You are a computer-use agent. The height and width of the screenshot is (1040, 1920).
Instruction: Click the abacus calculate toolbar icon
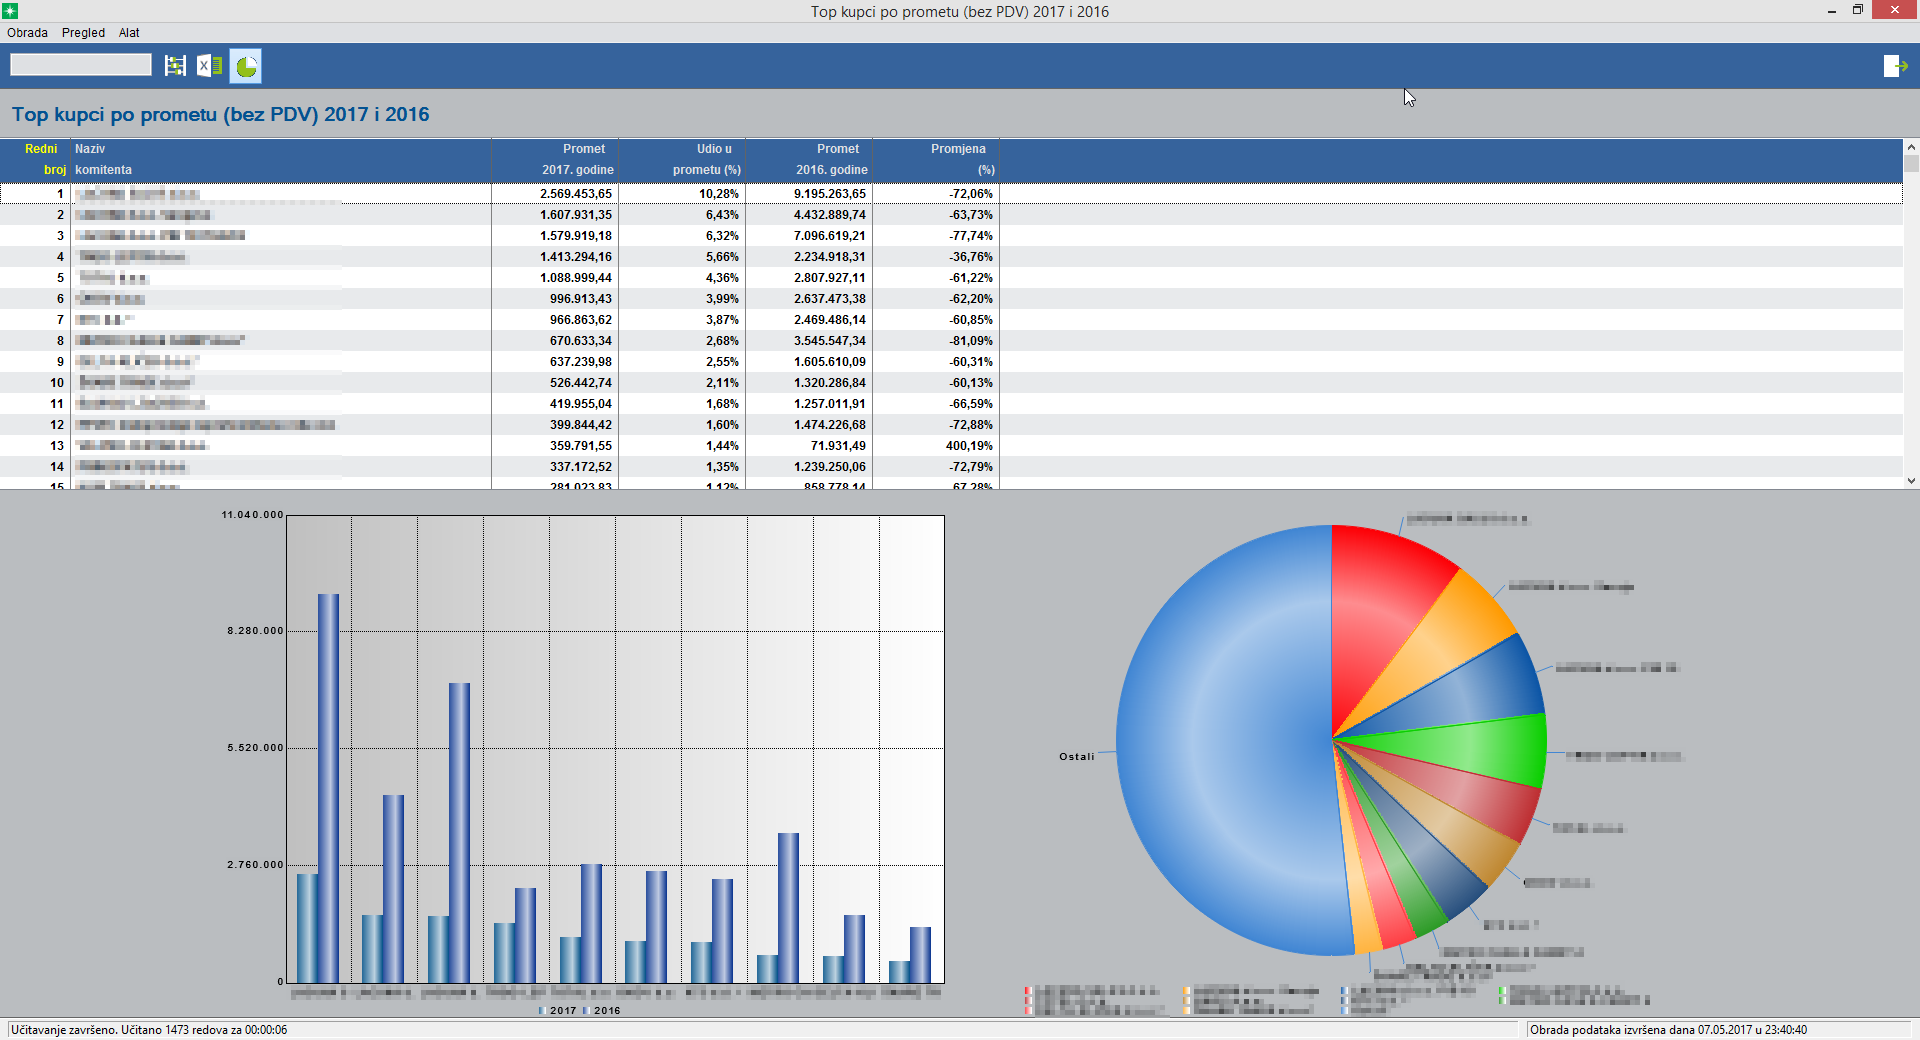tap(175, 66)
